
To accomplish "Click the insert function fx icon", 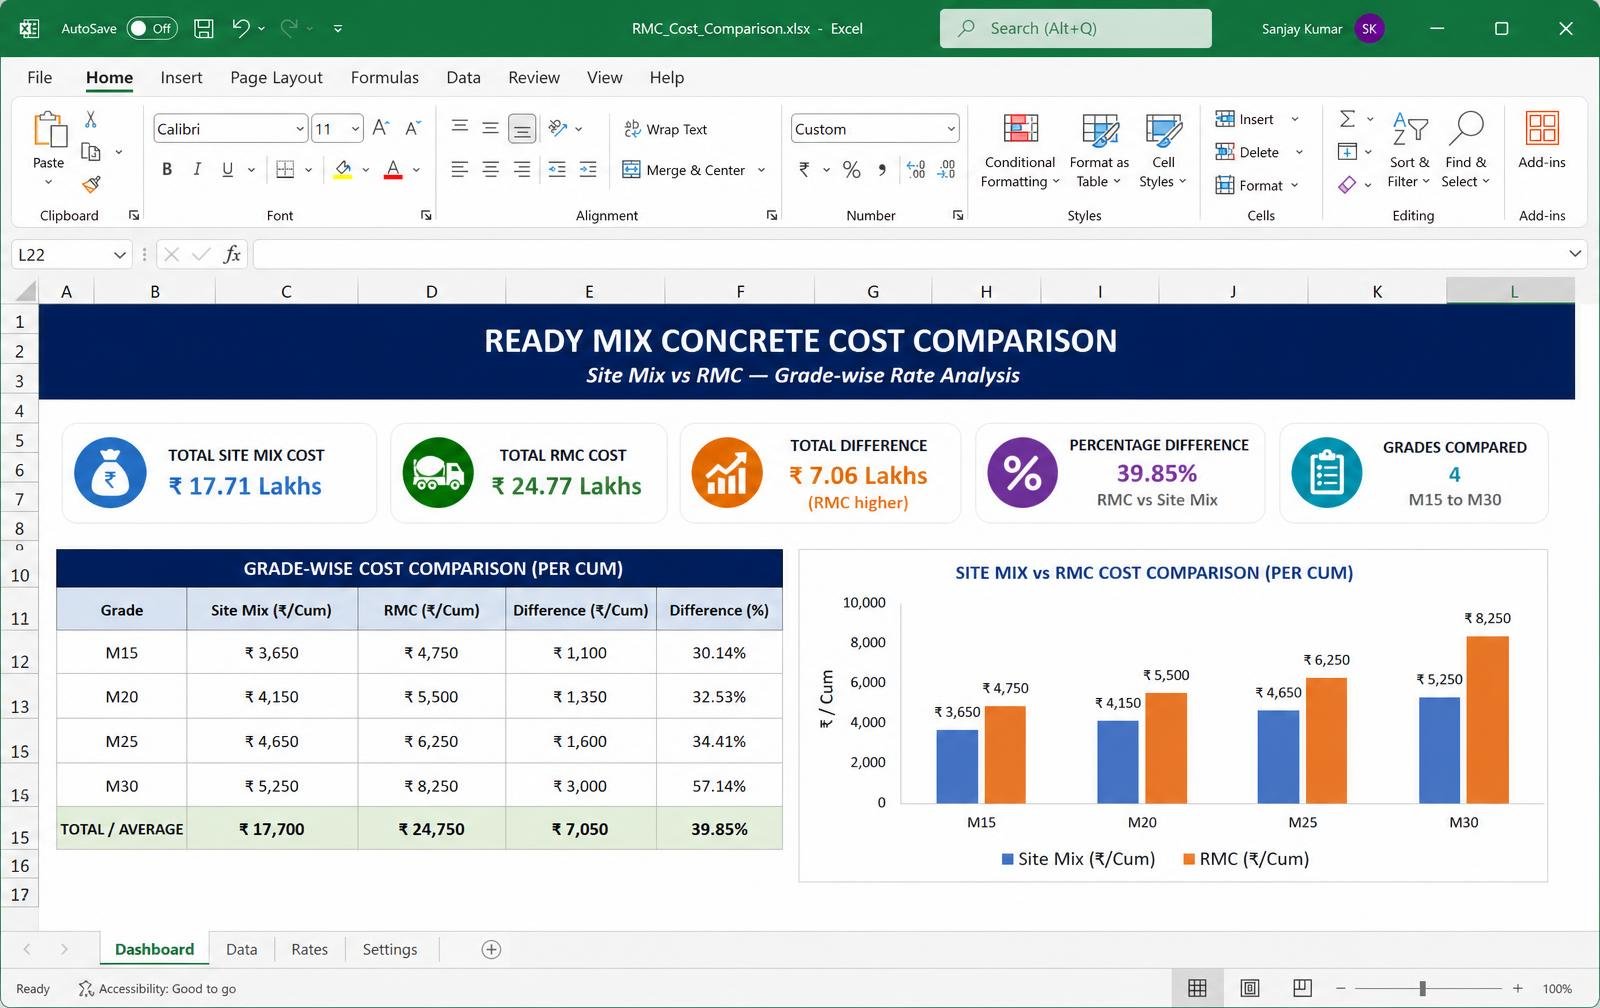I will [x=232, y=254].
